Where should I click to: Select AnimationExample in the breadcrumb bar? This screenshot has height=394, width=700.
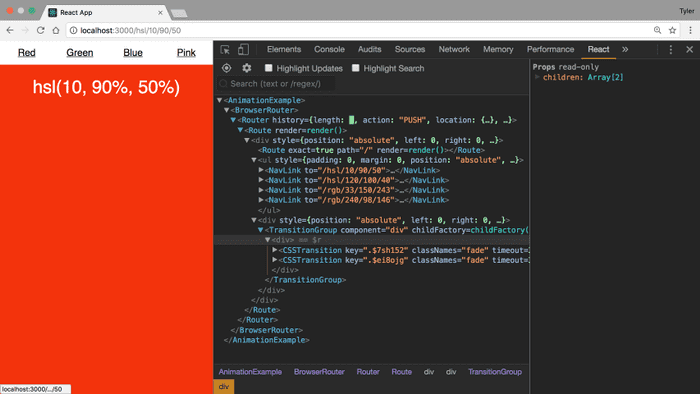pyautogui.click(x=250, y=372)
